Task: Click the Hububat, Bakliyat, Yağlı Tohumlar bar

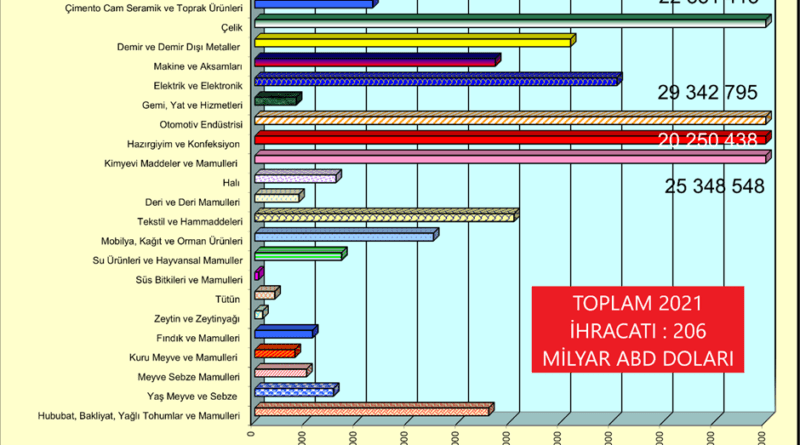Action: (373, 409)
